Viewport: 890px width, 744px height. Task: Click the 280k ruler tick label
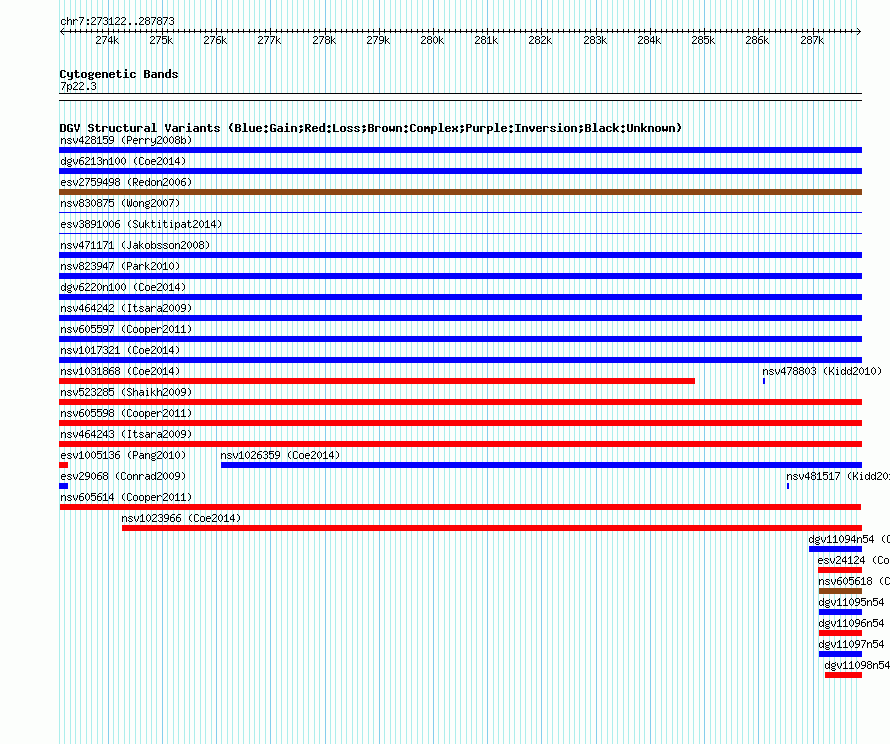click(x=432, y=40)
